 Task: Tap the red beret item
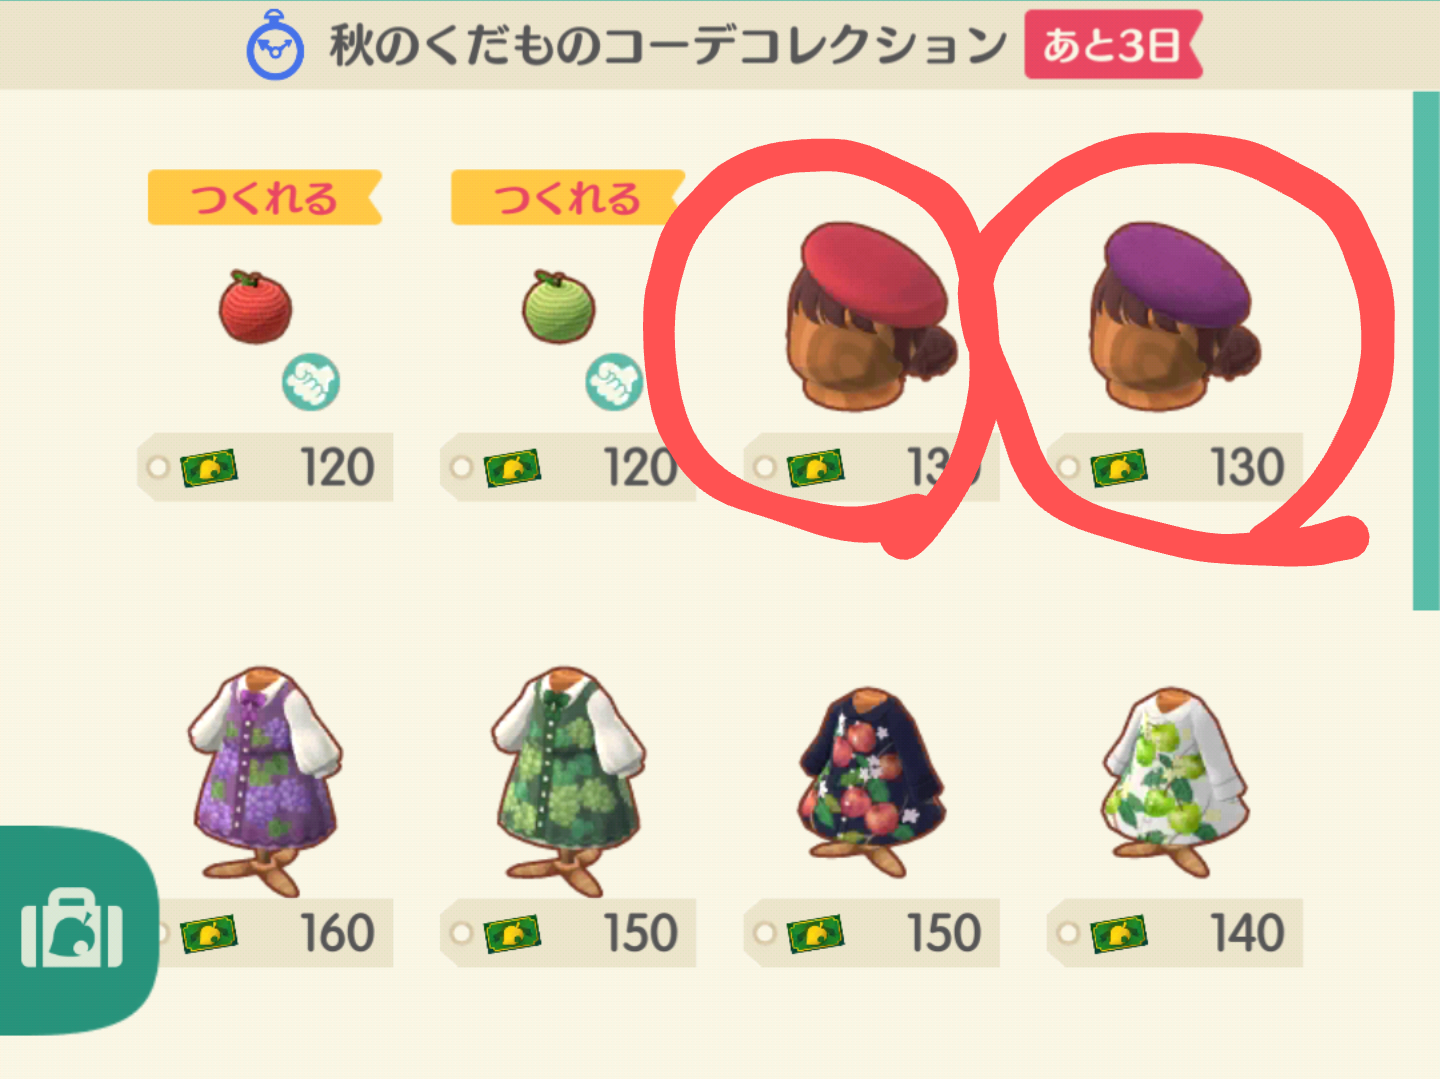point(870,316)
